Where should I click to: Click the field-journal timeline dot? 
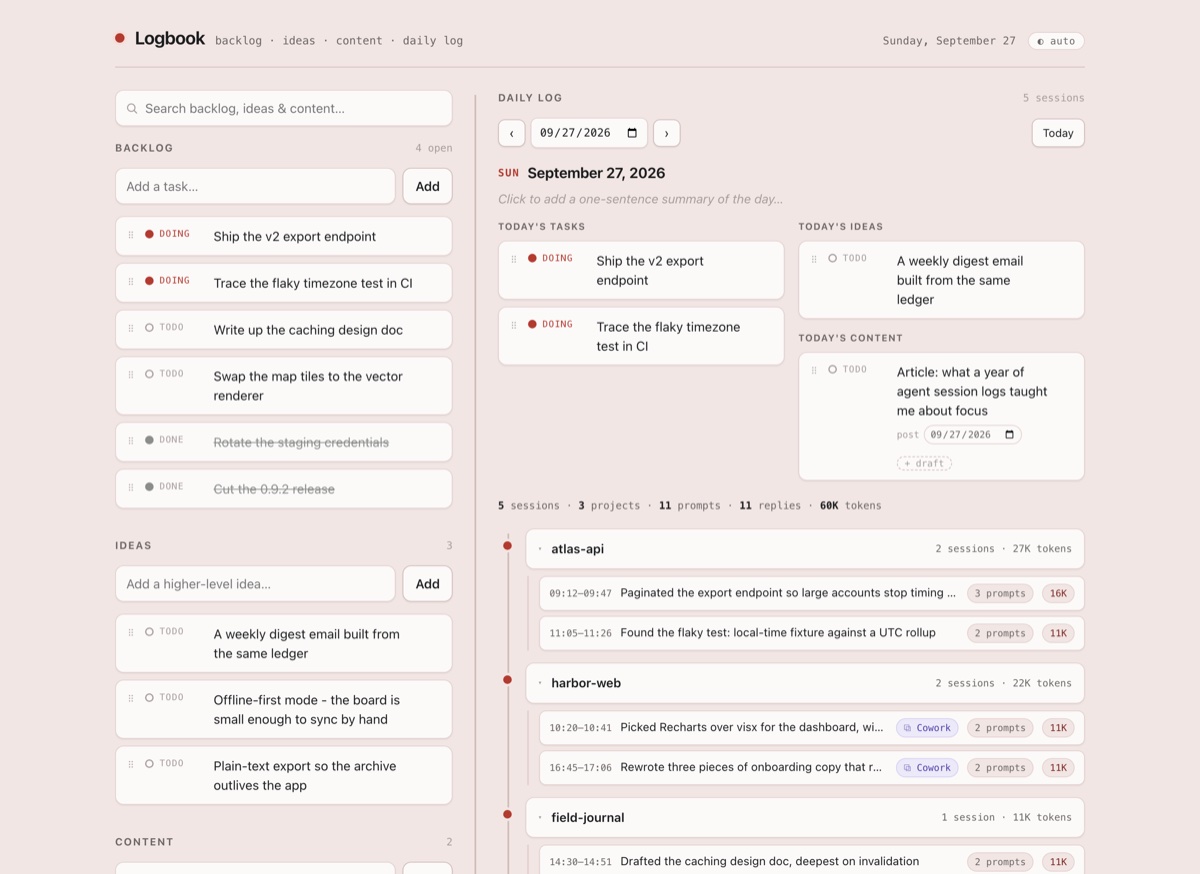click(x=507, y=813)
